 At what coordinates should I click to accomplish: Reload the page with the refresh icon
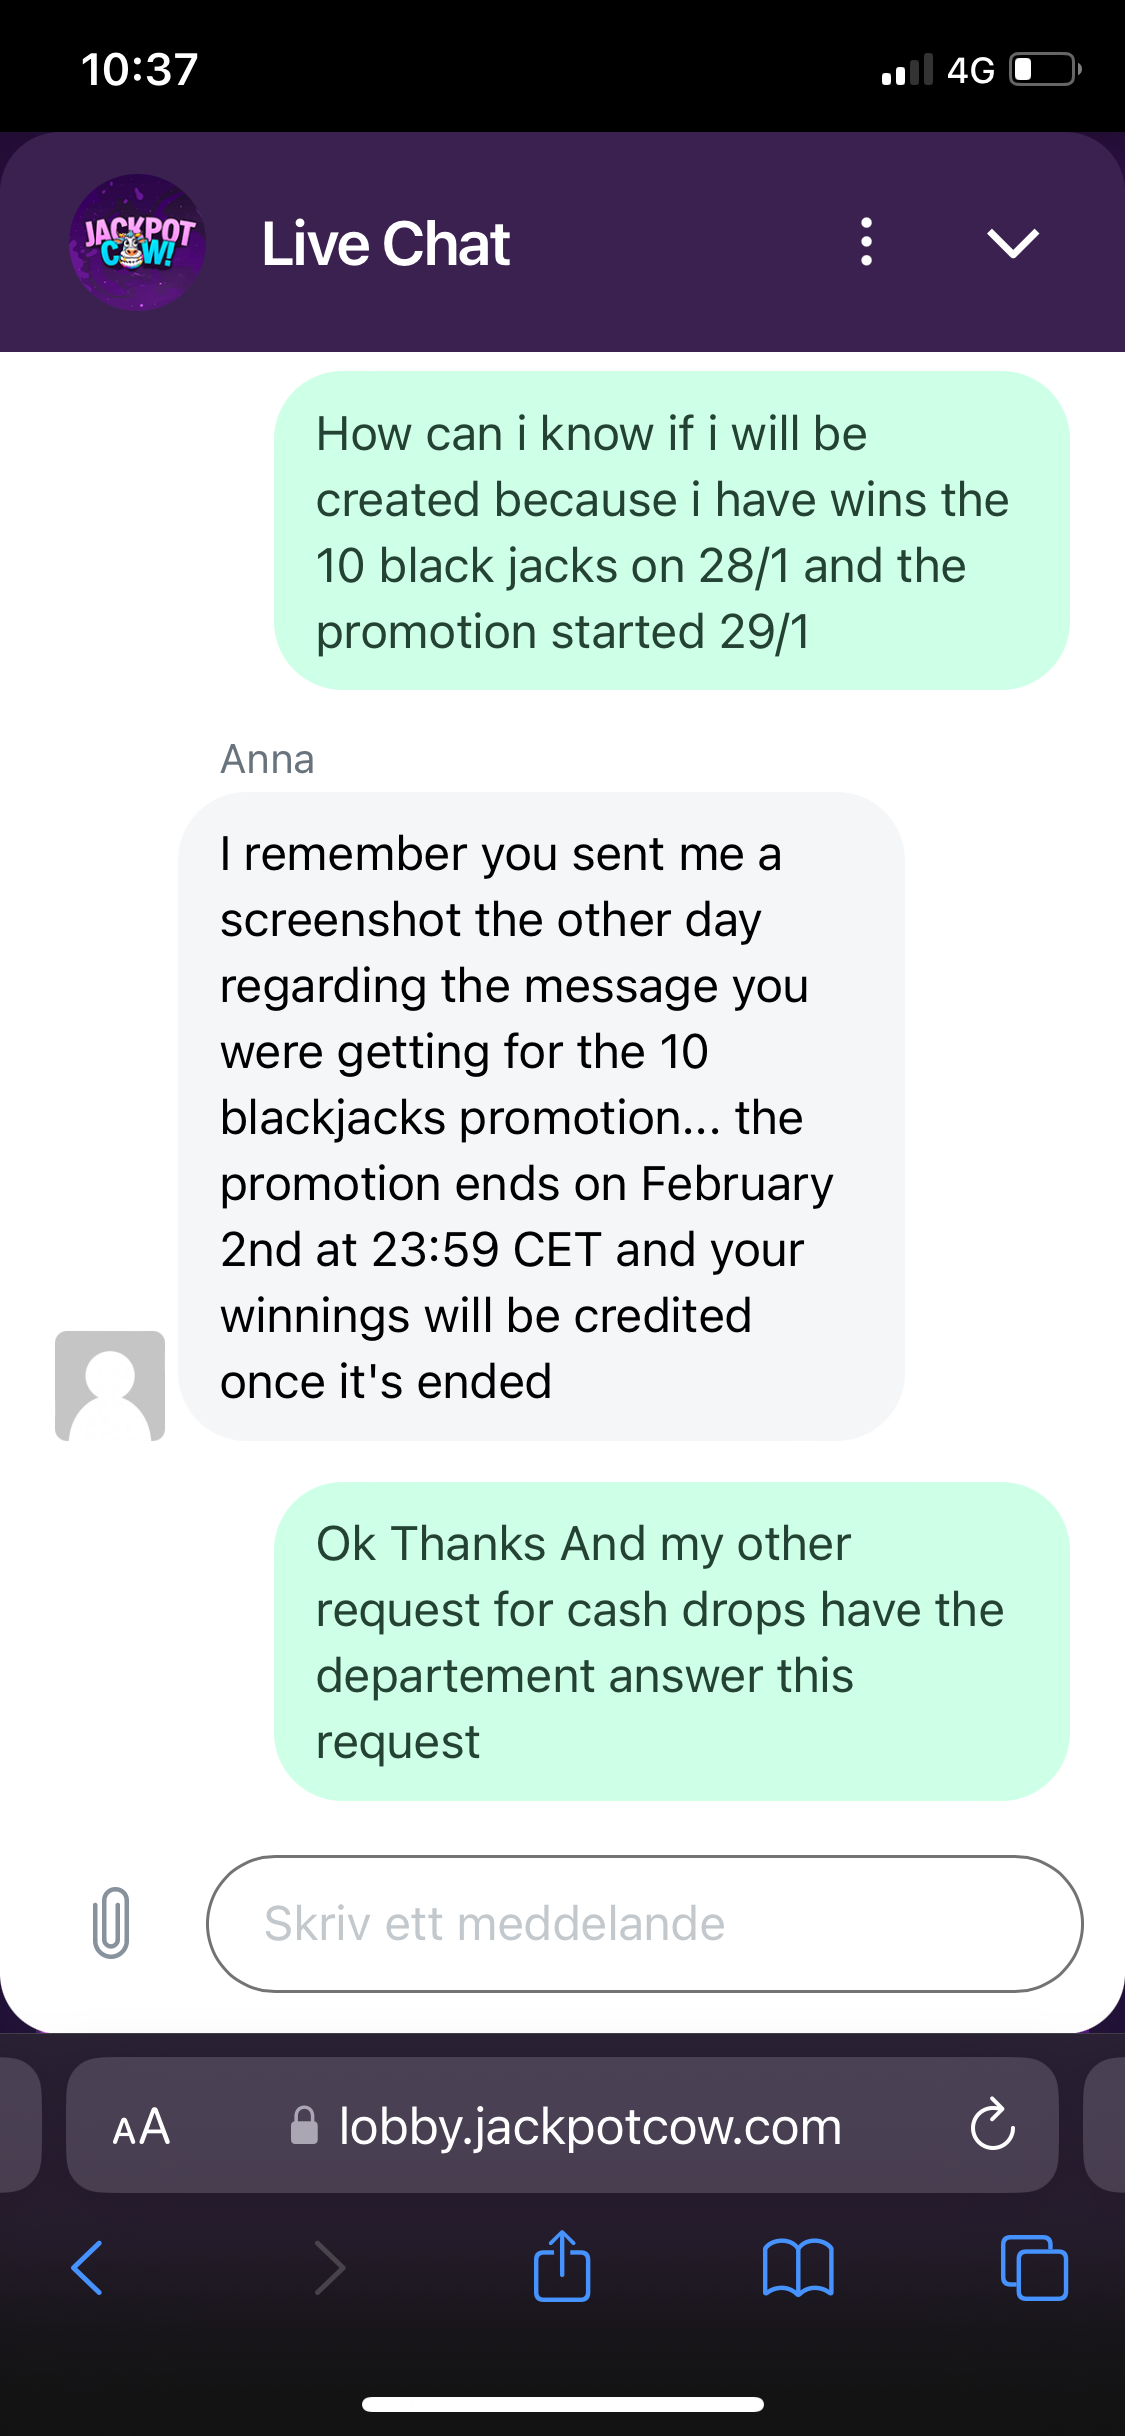pyautogui.click(x=992, y=2126)
